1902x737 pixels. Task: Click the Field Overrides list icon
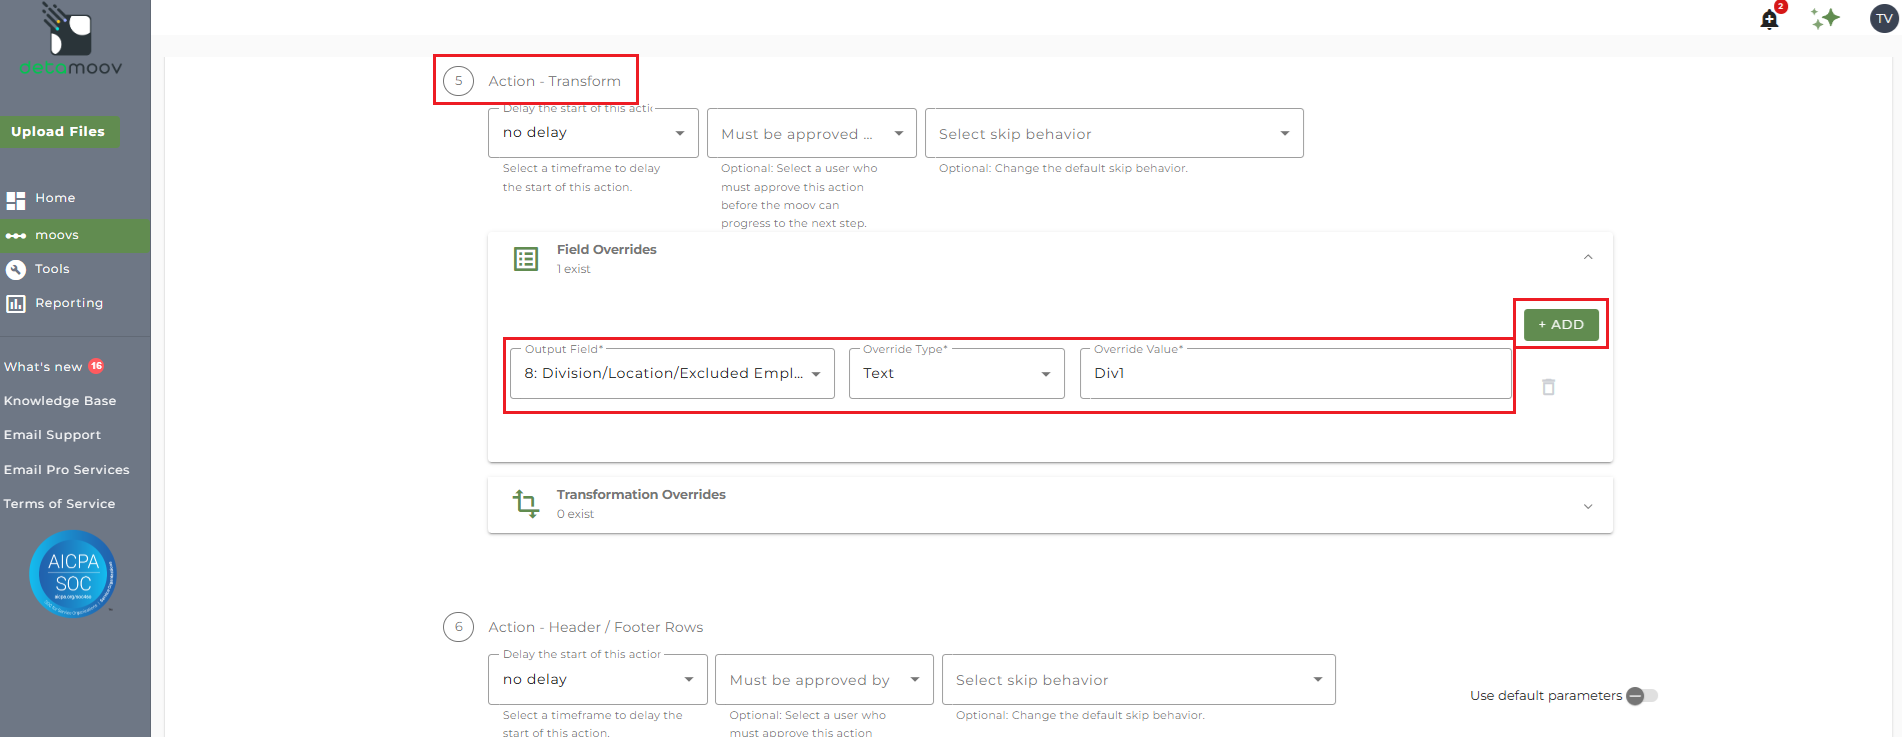coord(526,259)
